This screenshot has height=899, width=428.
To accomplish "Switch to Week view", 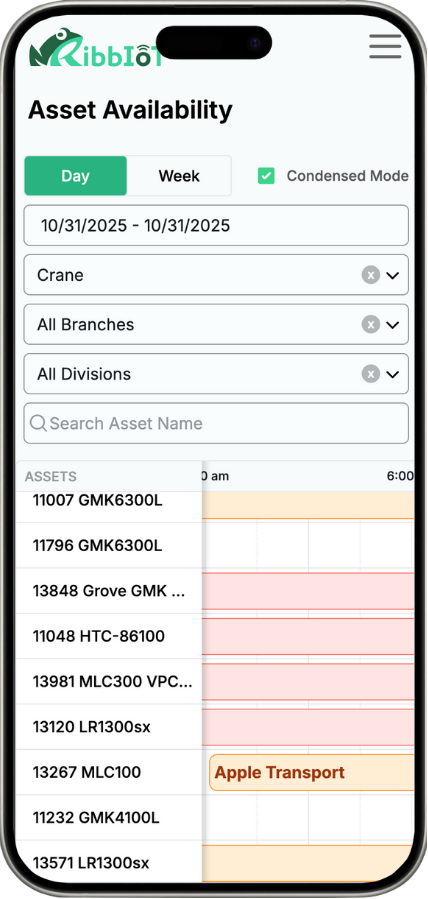I will pos(179,175).
